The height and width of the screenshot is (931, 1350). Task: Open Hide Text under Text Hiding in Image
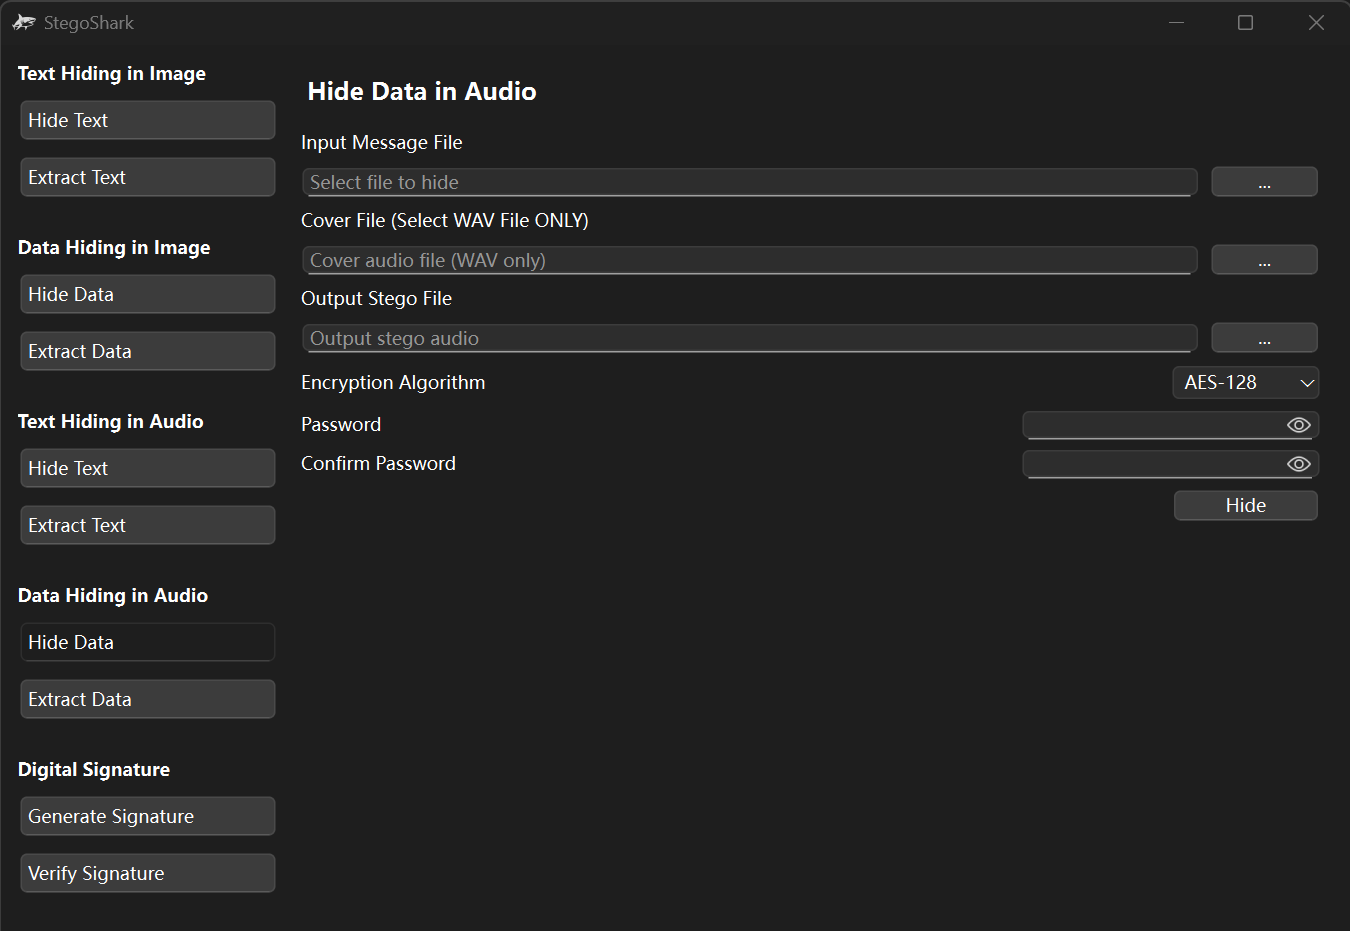click(148, 120)
